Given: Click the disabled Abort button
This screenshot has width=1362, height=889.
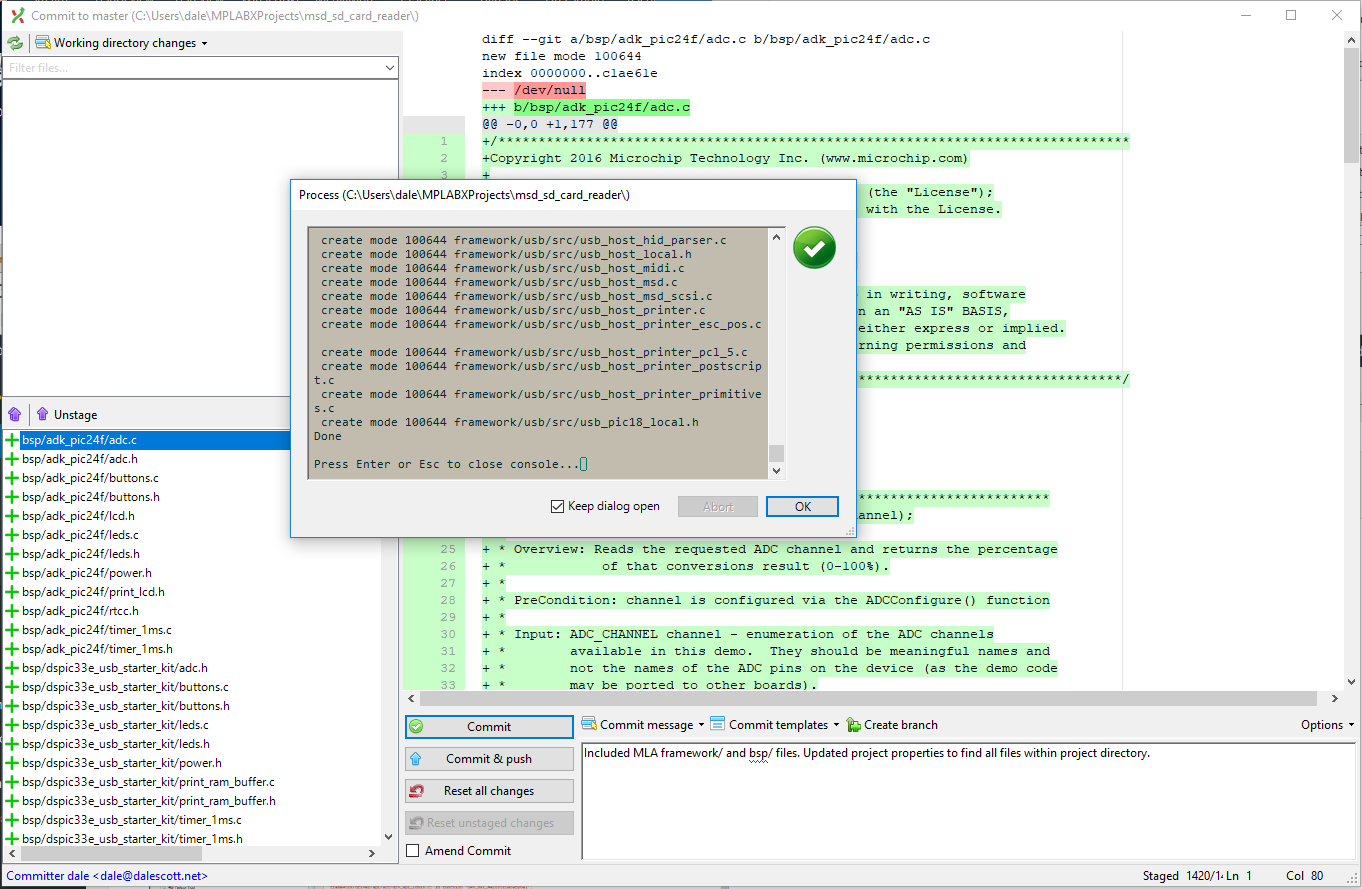Looking at the screenshot, I should coord(718,507).
